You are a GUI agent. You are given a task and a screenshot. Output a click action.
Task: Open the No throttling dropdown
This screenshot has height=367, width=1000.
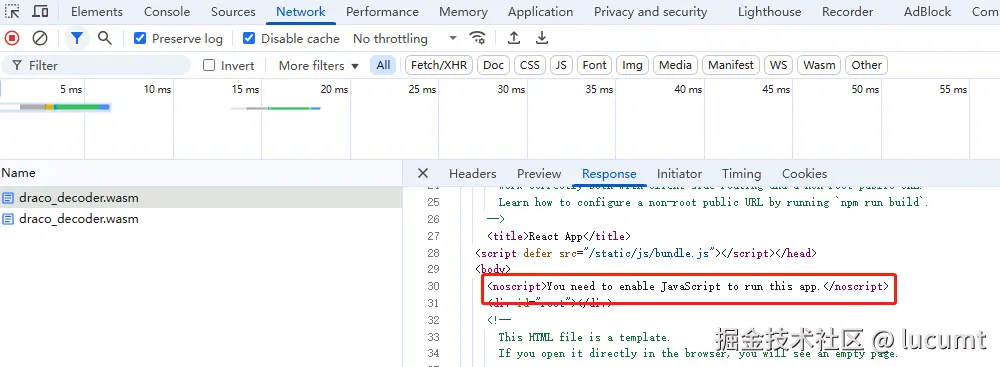click(405, 38)
